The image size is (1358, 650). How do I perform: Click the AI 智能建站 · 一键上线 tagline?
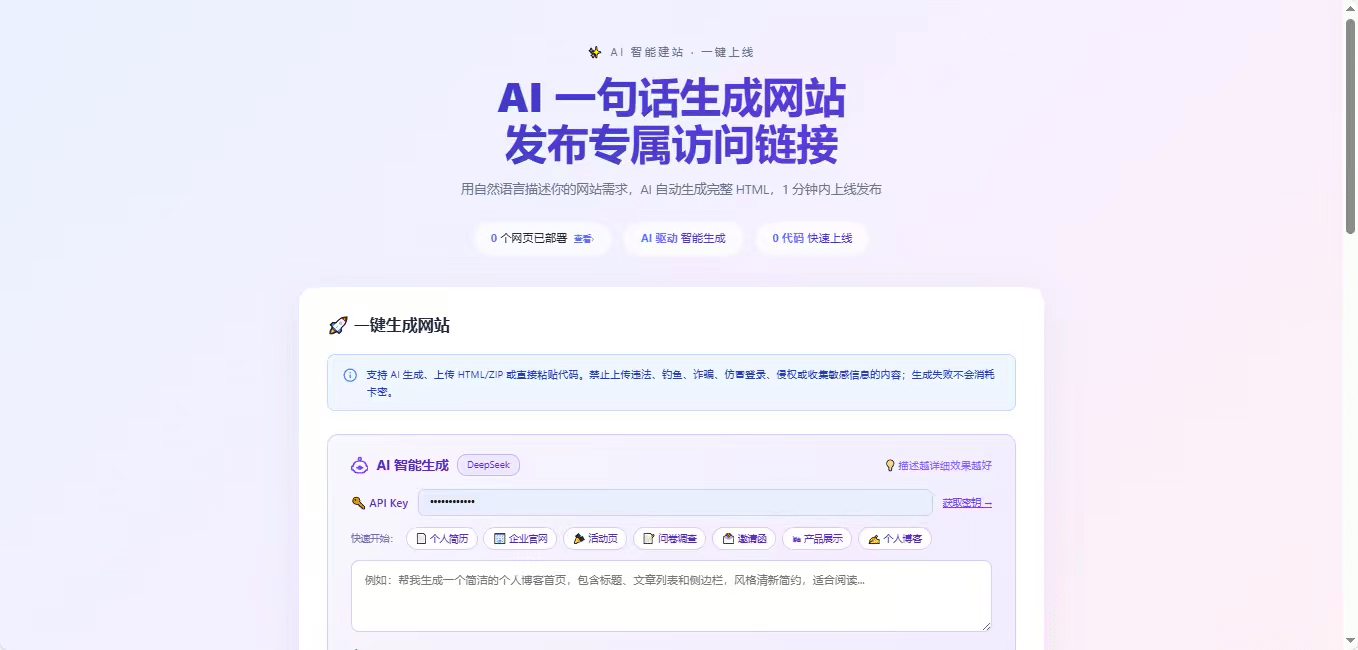(x=681, y=52)
